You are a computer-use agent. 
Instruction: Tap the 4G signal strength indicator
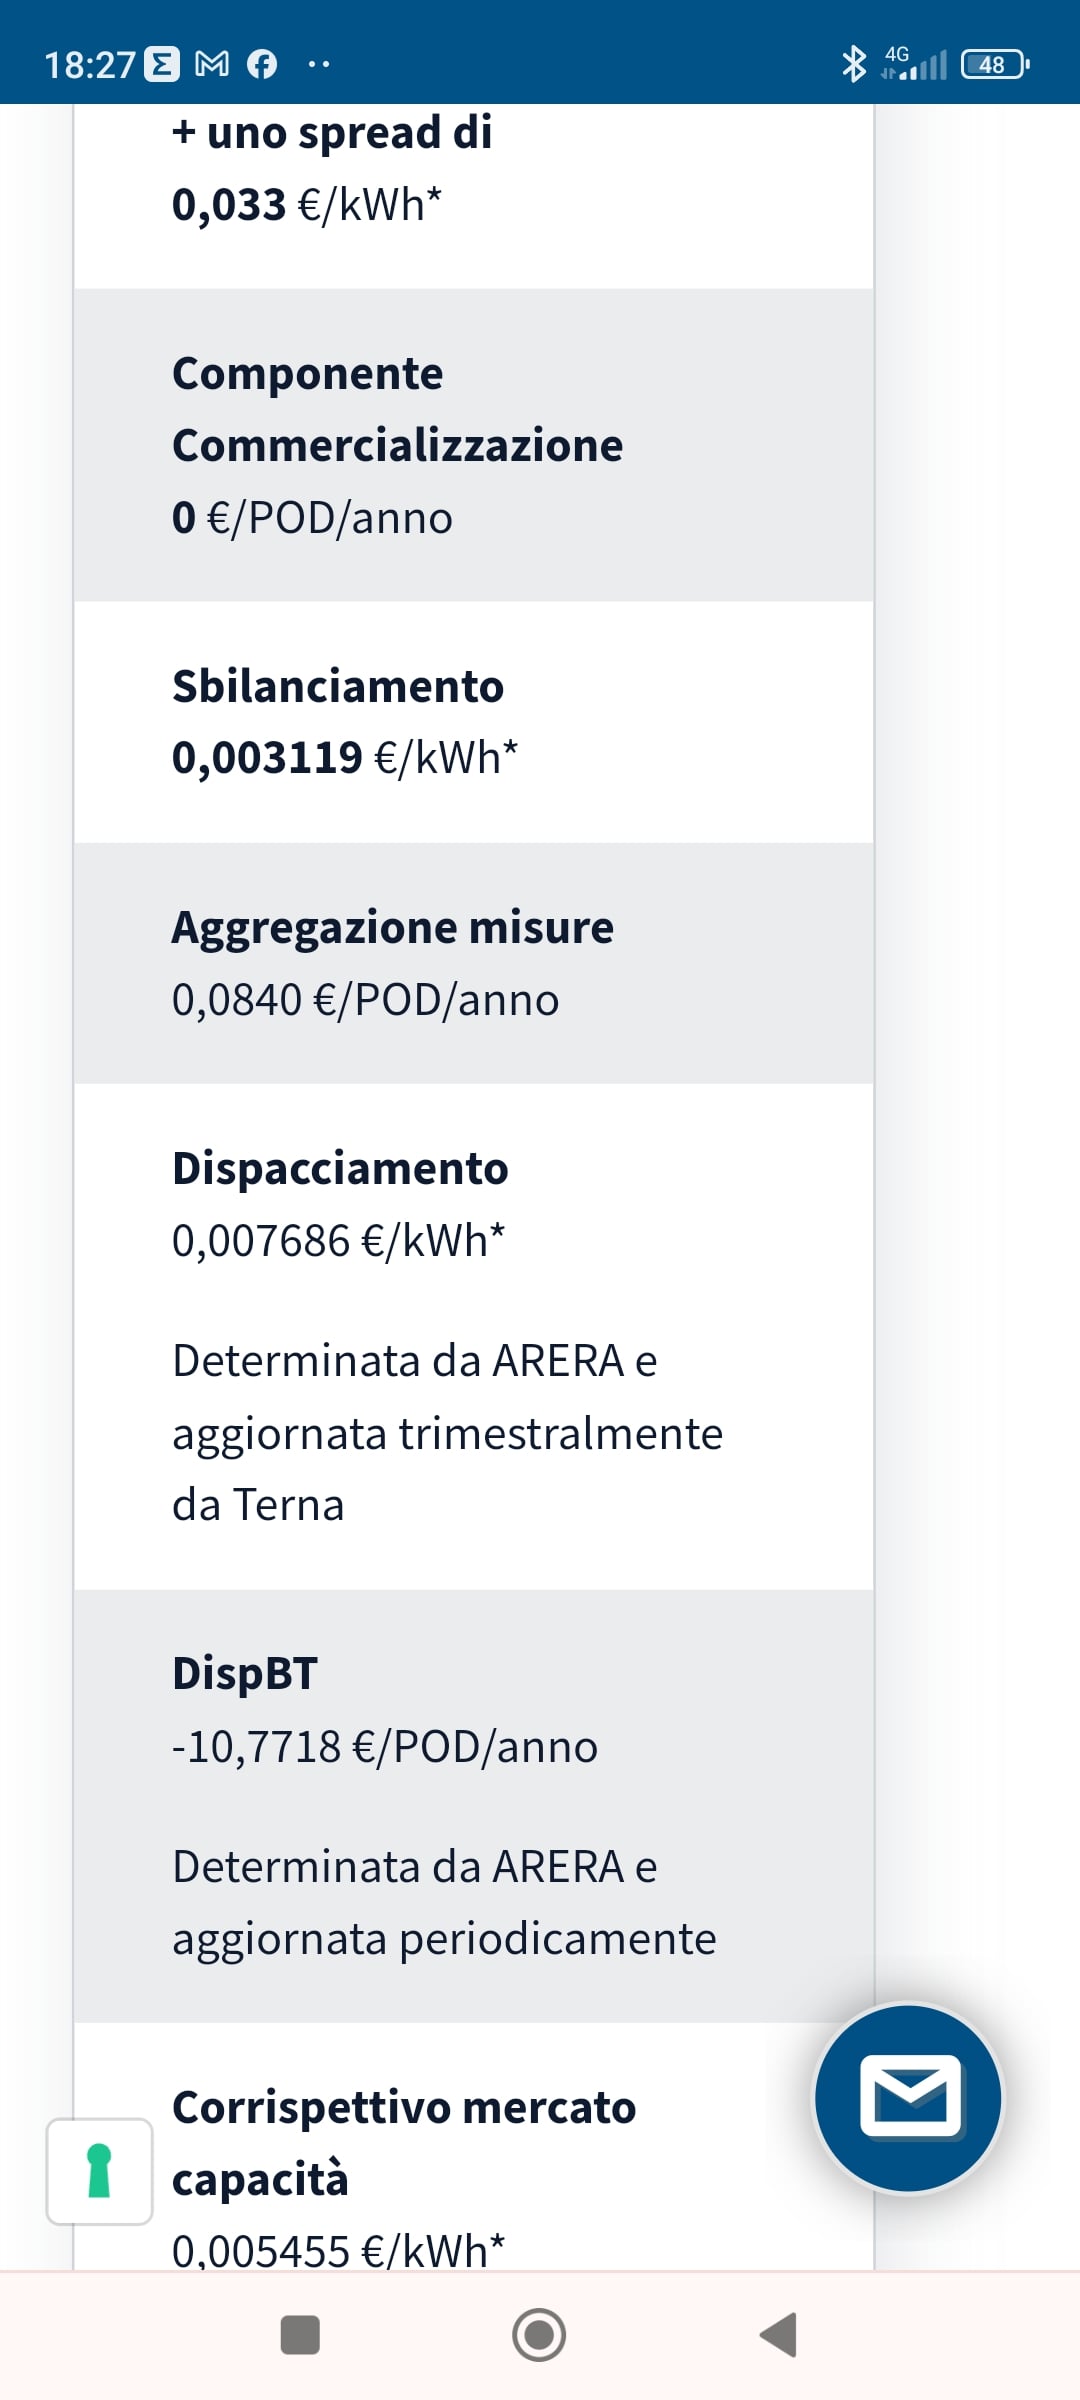915,65
